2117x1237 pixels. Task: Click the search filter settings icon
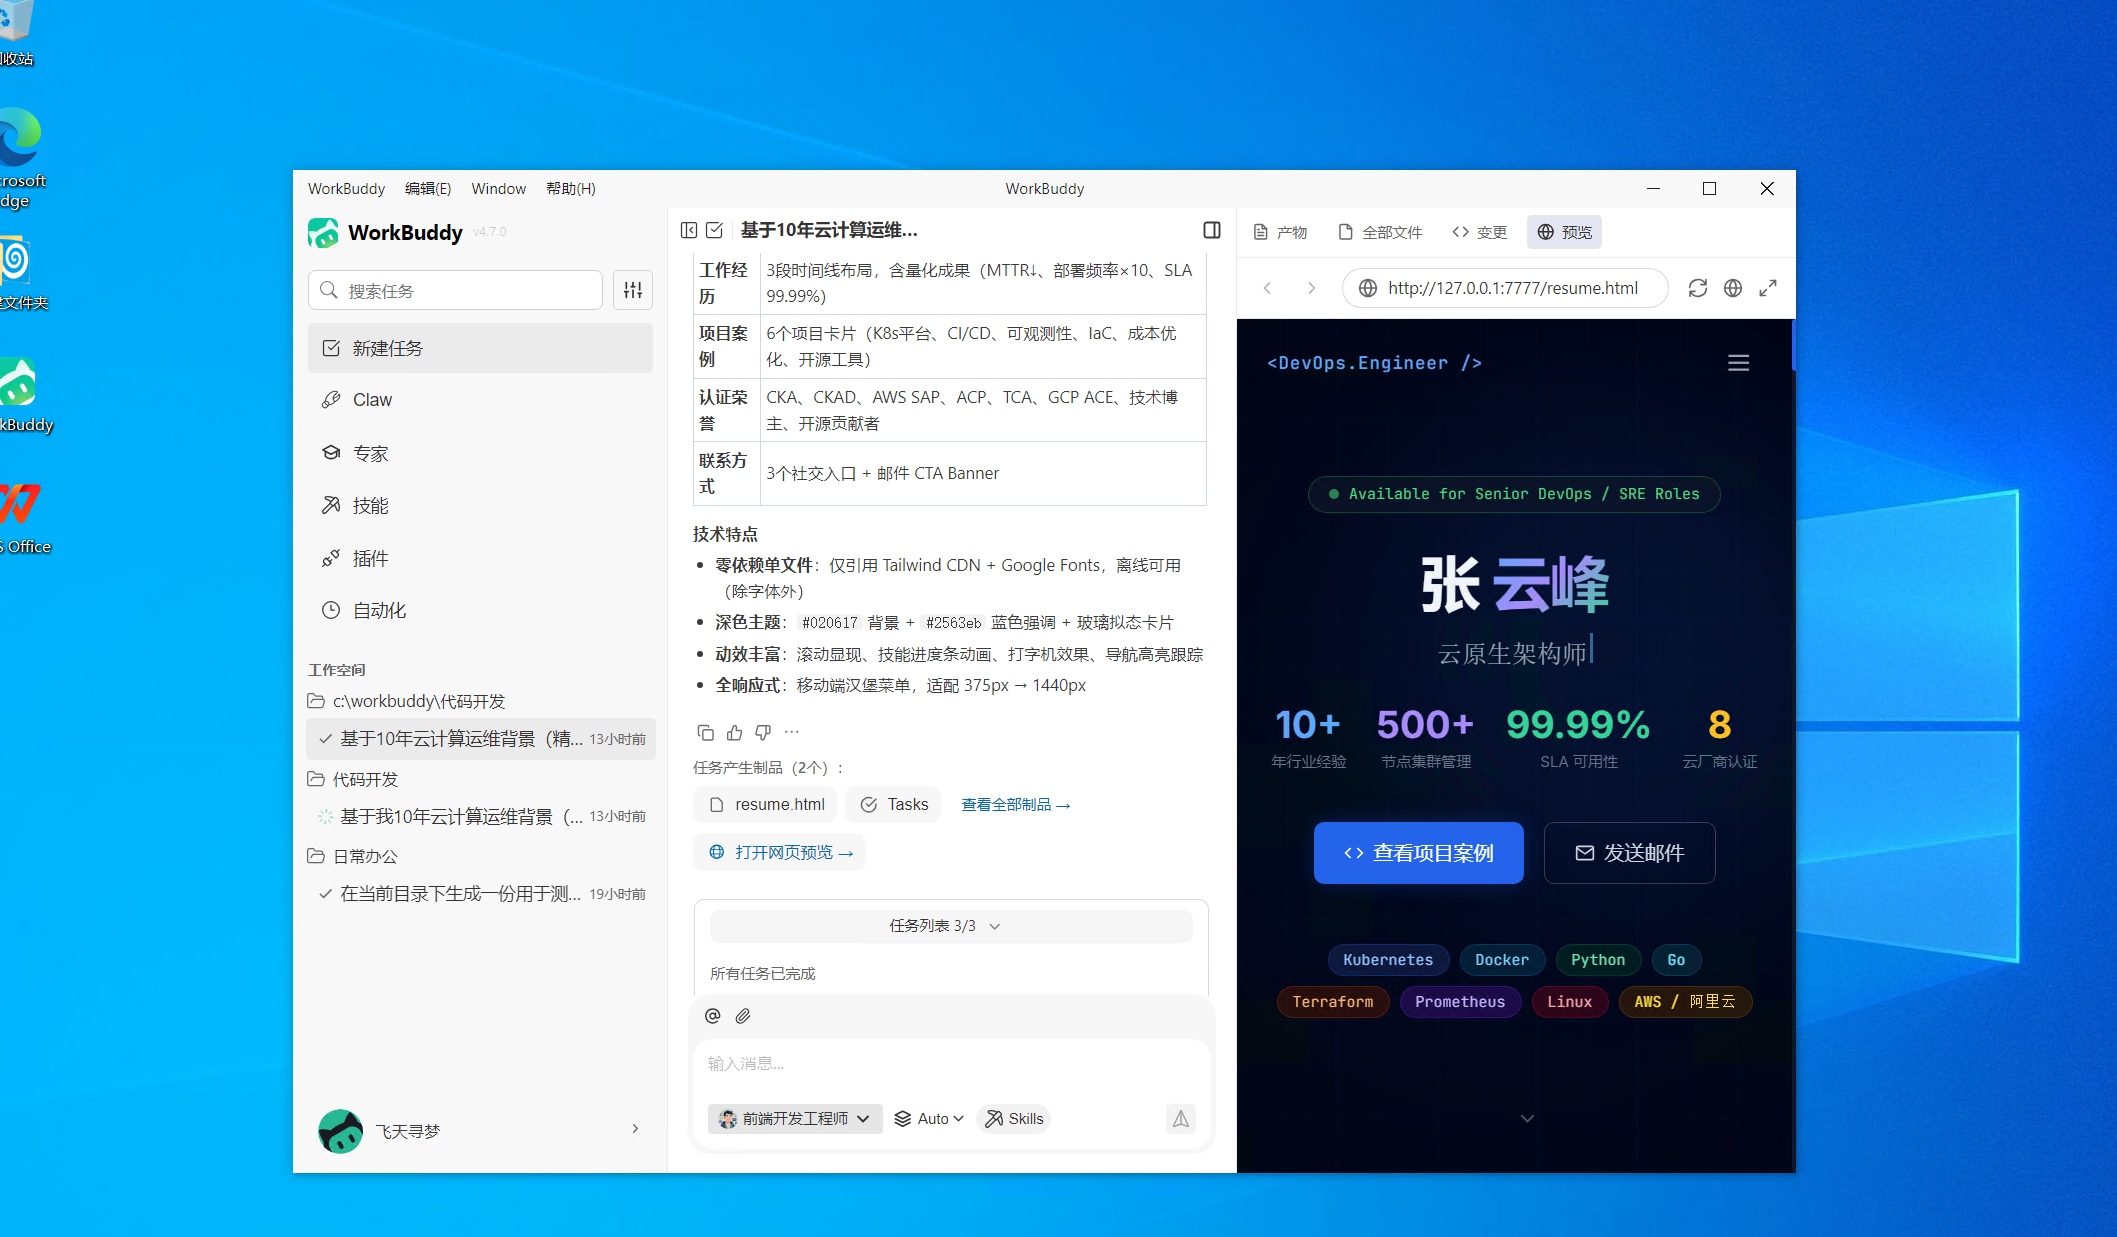(632, 290)
